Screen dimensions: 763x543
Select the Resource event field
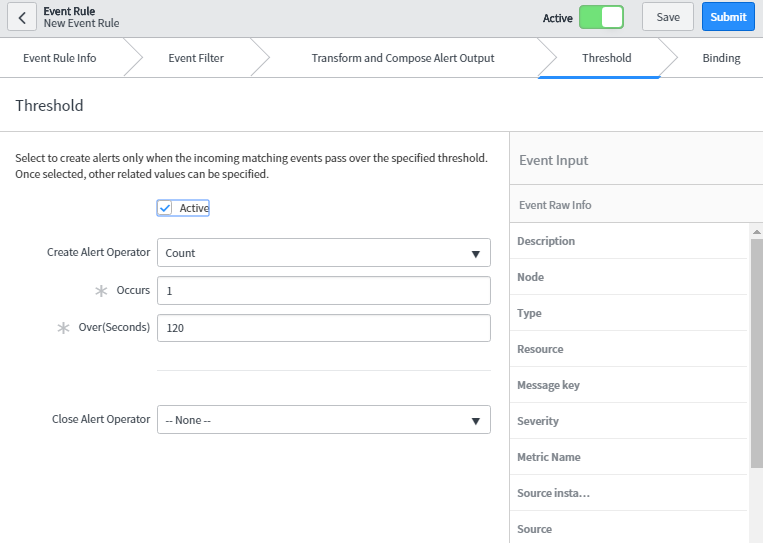point(540,349)
